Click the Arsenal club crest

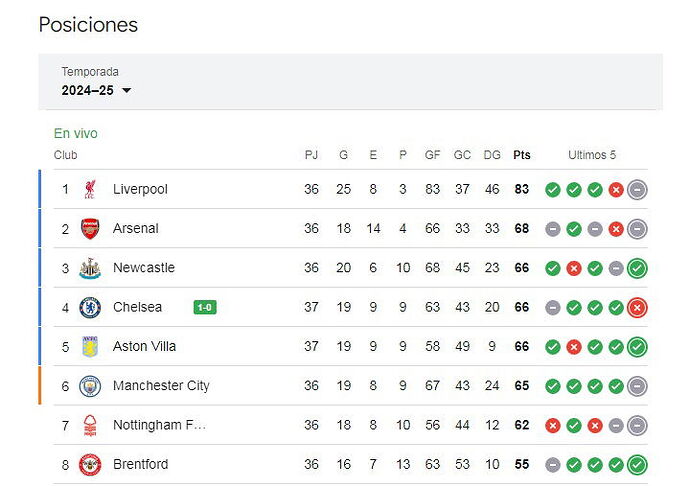click(90, 228)
